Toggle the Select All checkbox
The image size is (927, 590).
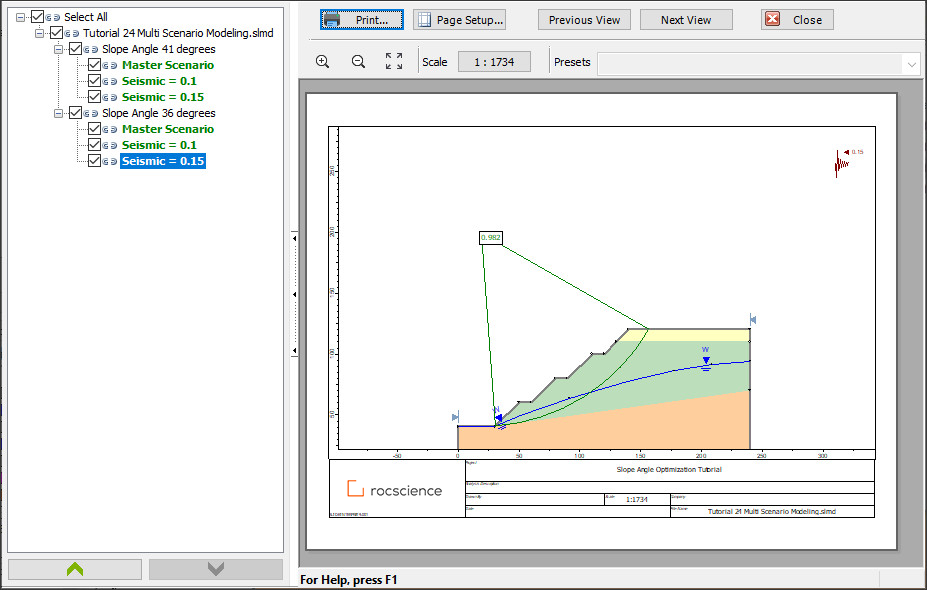(37, 17)
